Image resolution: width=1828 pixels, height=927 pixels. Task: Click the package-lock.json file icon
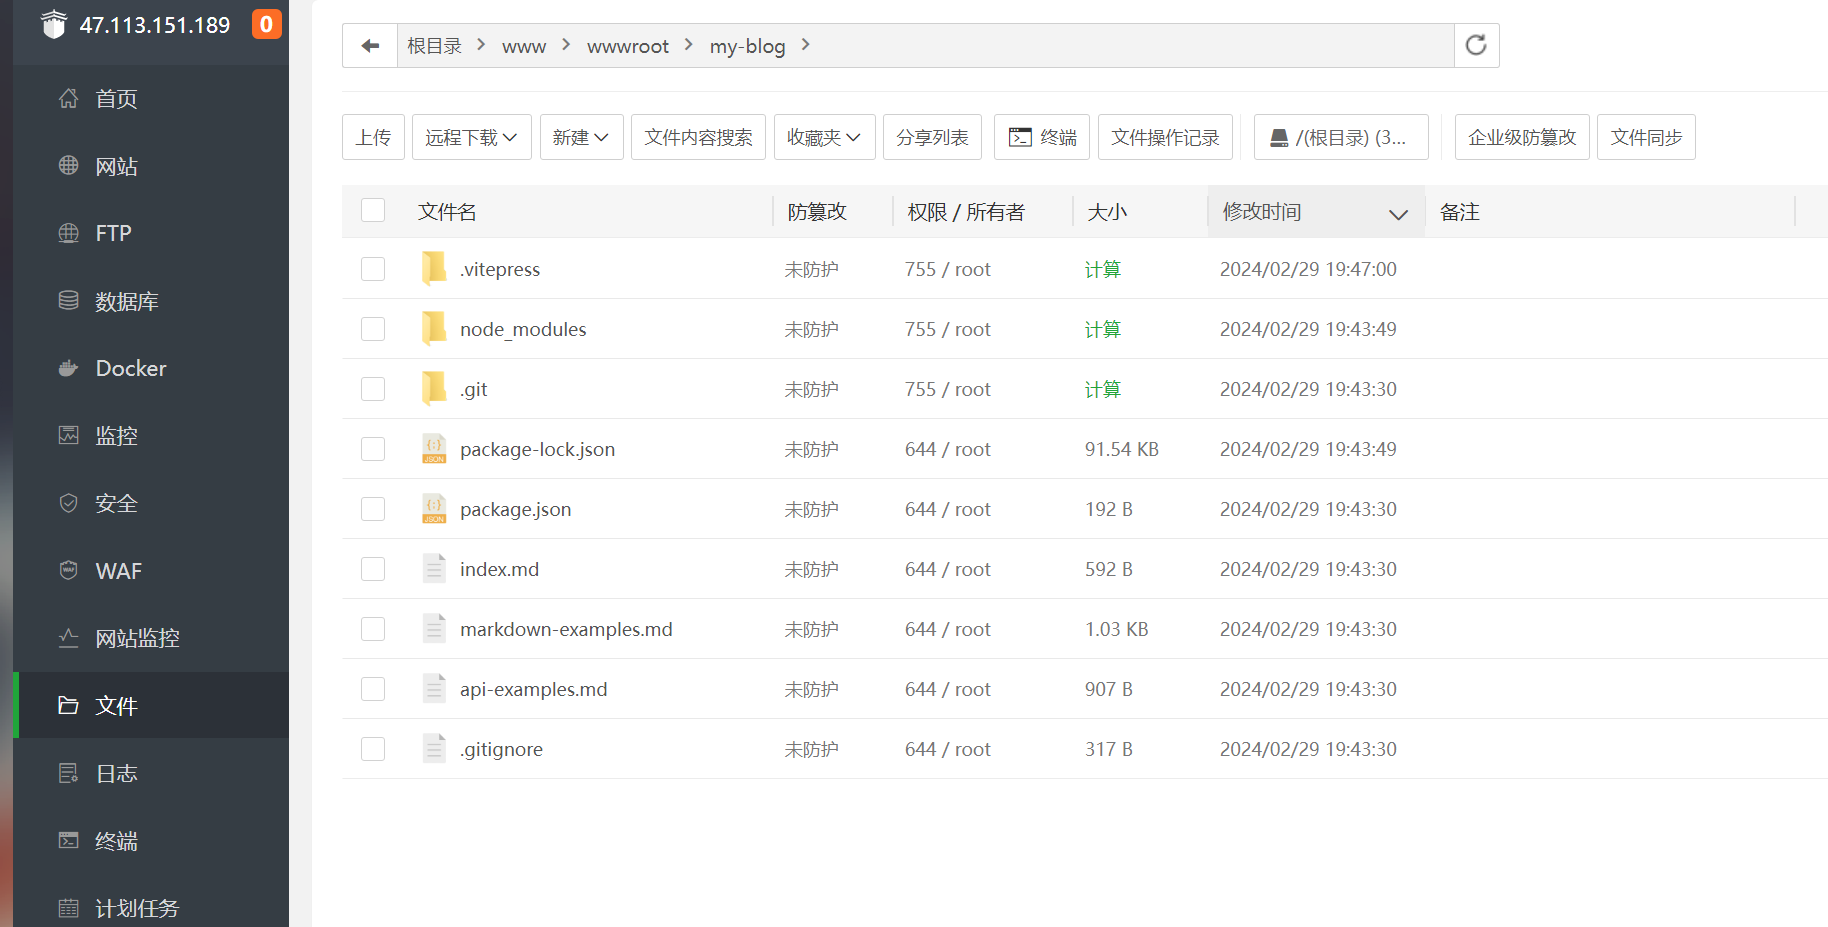[434, 449]
